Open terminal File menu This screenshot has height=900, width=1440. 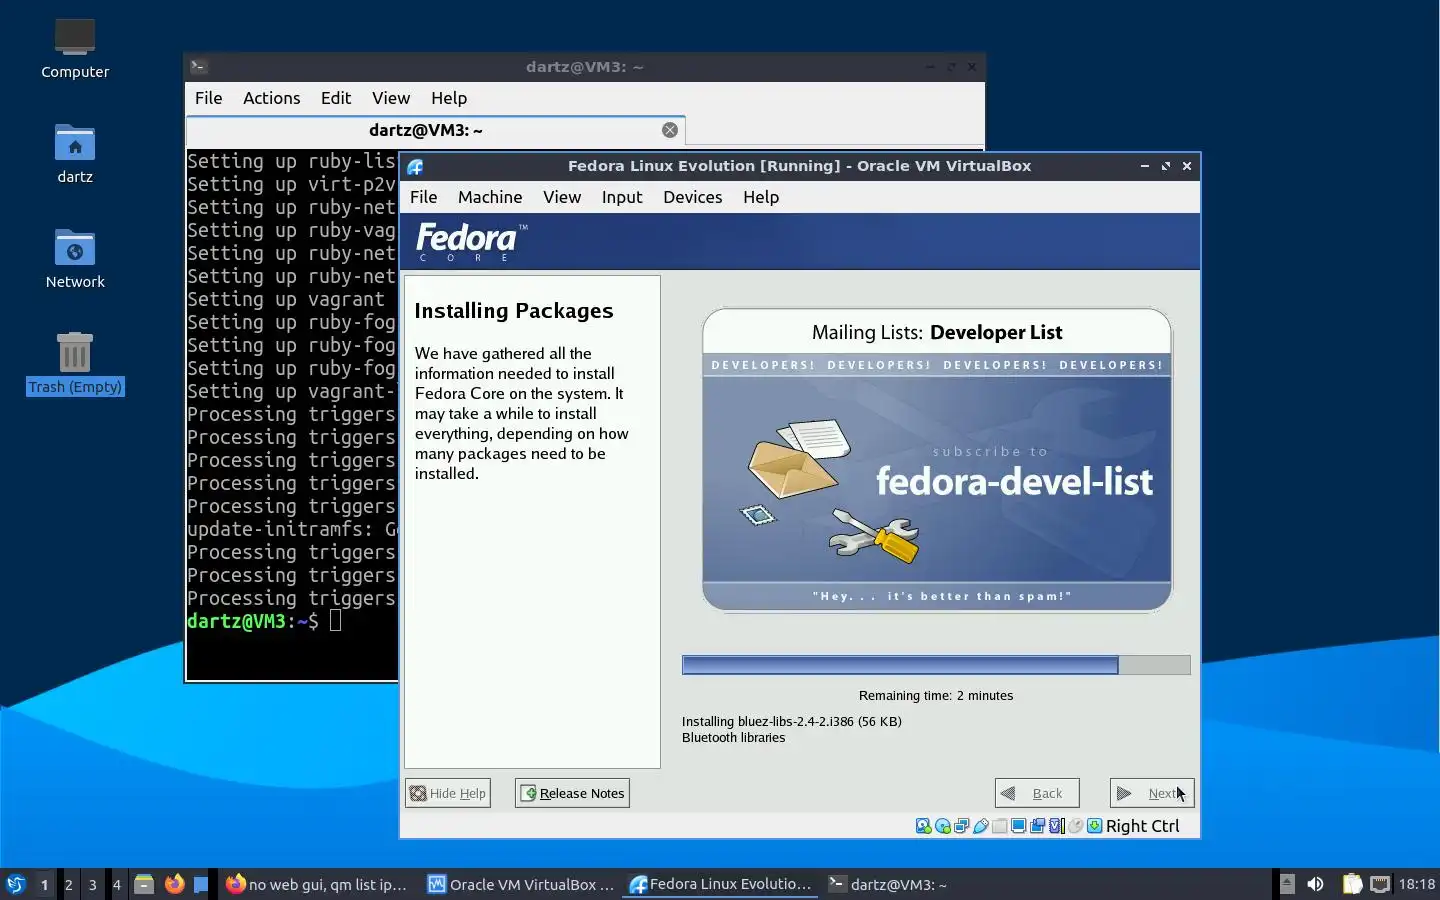point(209,98)
